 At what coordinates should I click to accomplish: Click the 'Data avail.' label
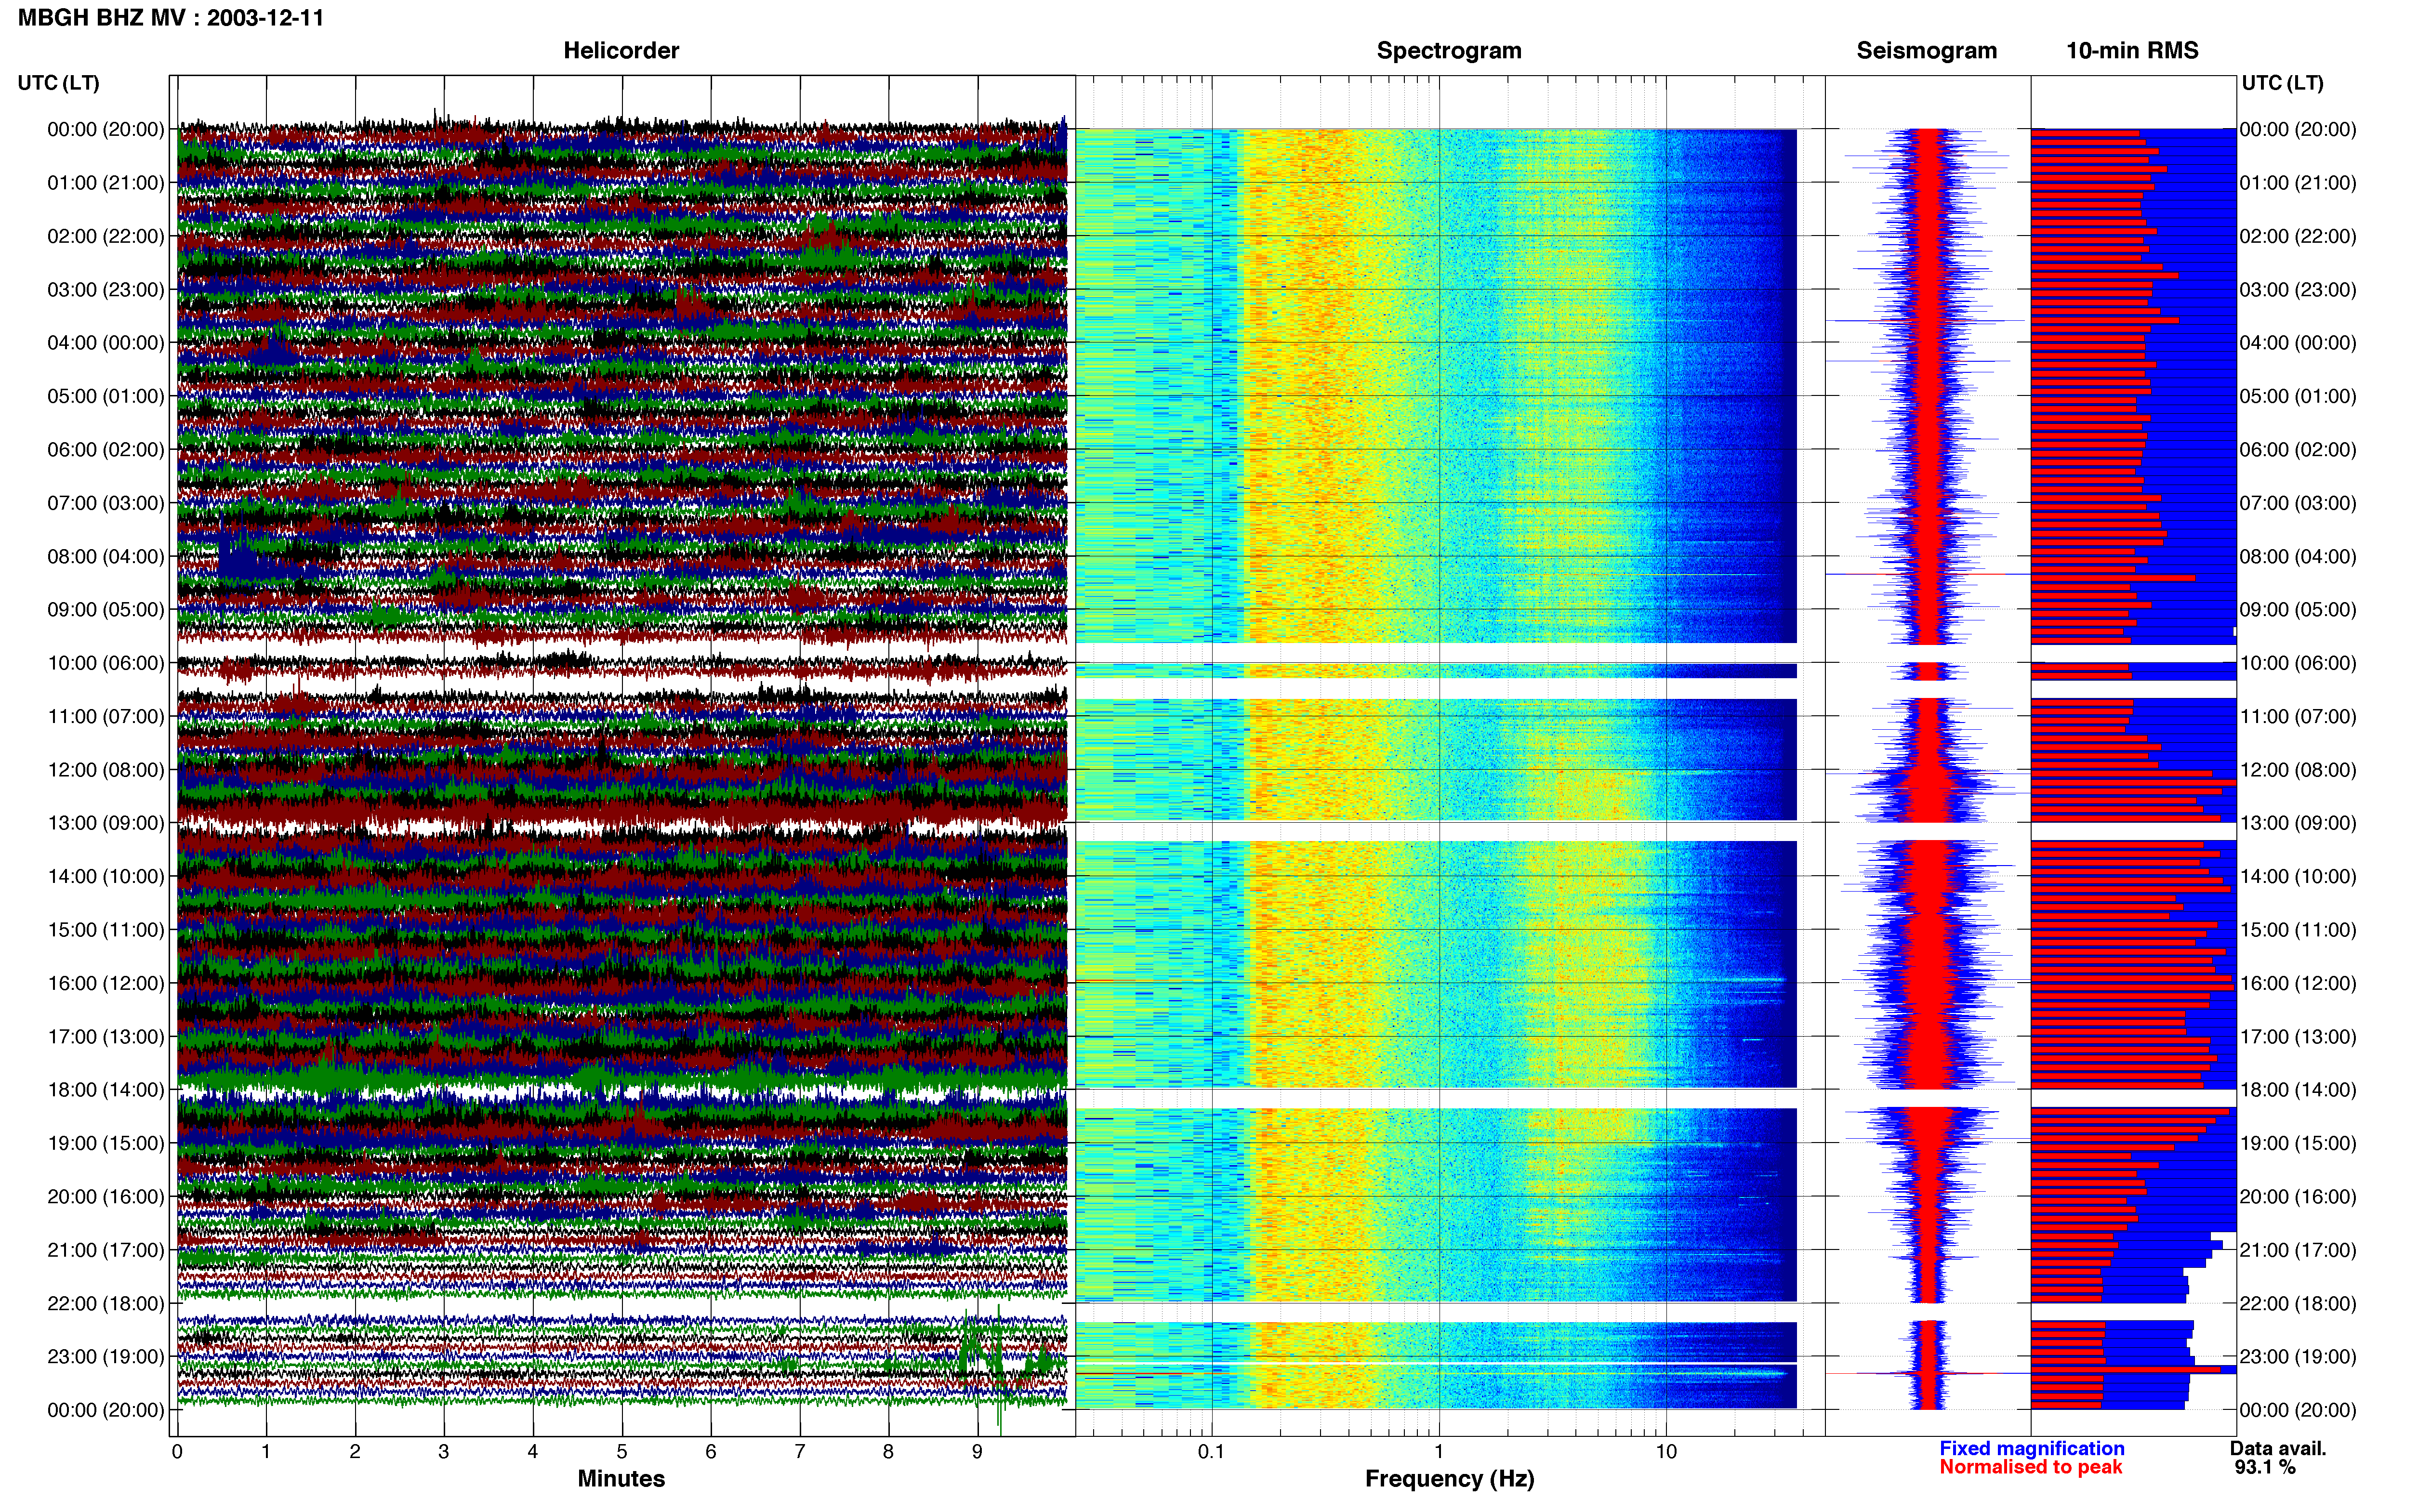point(2278,1448)
